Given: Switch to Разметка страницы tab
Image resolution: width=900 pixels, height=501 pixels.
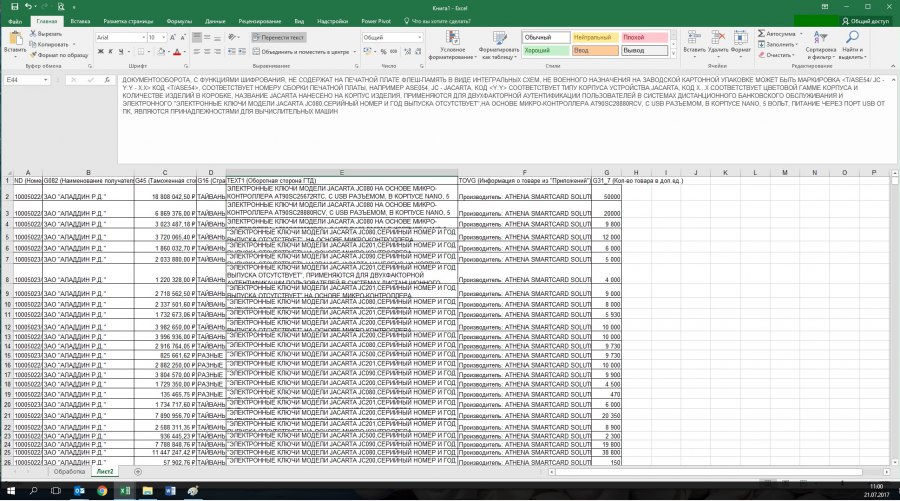Looking at the screenshot, I should coord(128,21).
